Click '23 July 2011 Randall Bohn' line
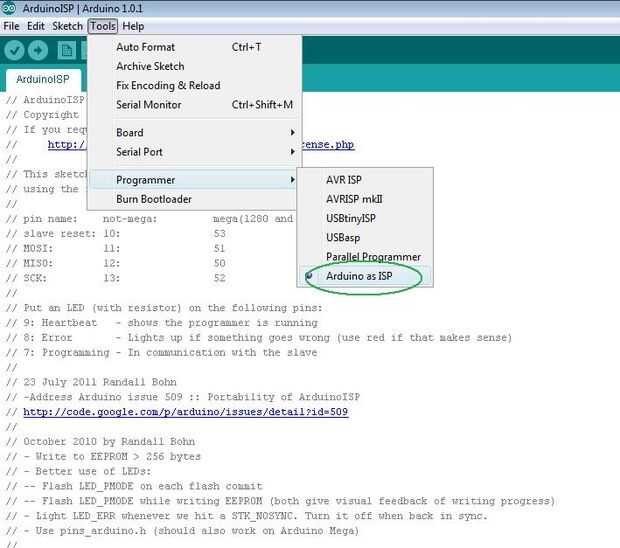 [x=91, y=382]
